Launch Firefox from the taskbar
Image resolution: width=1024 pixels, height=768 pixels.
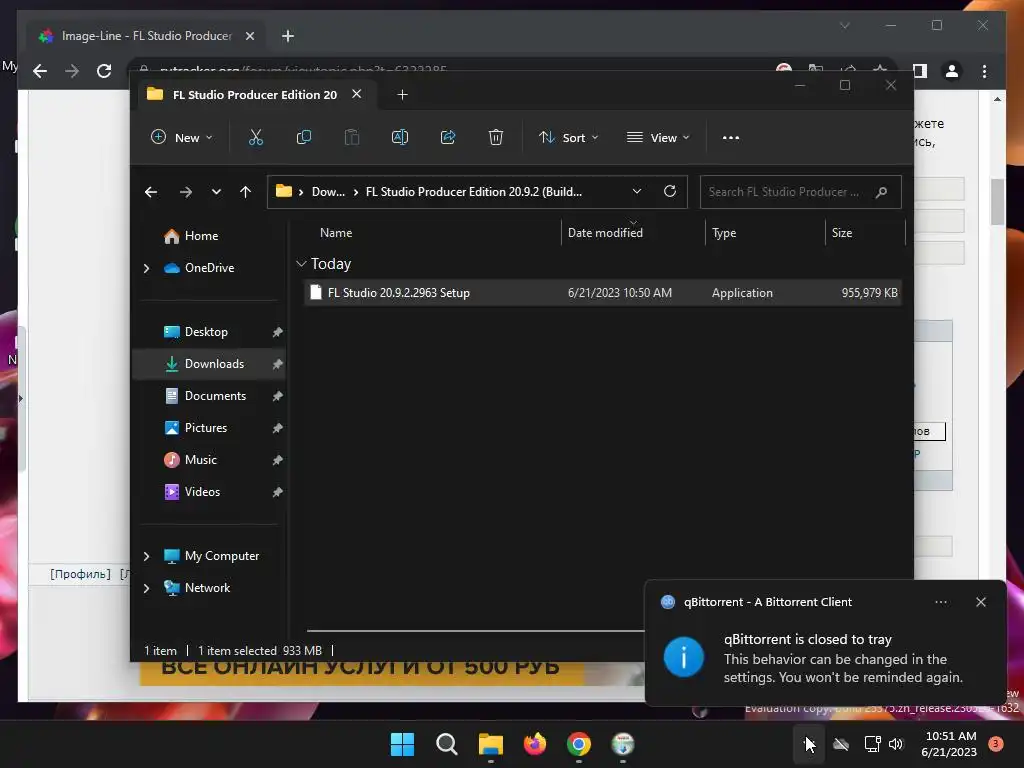(535, 744)
